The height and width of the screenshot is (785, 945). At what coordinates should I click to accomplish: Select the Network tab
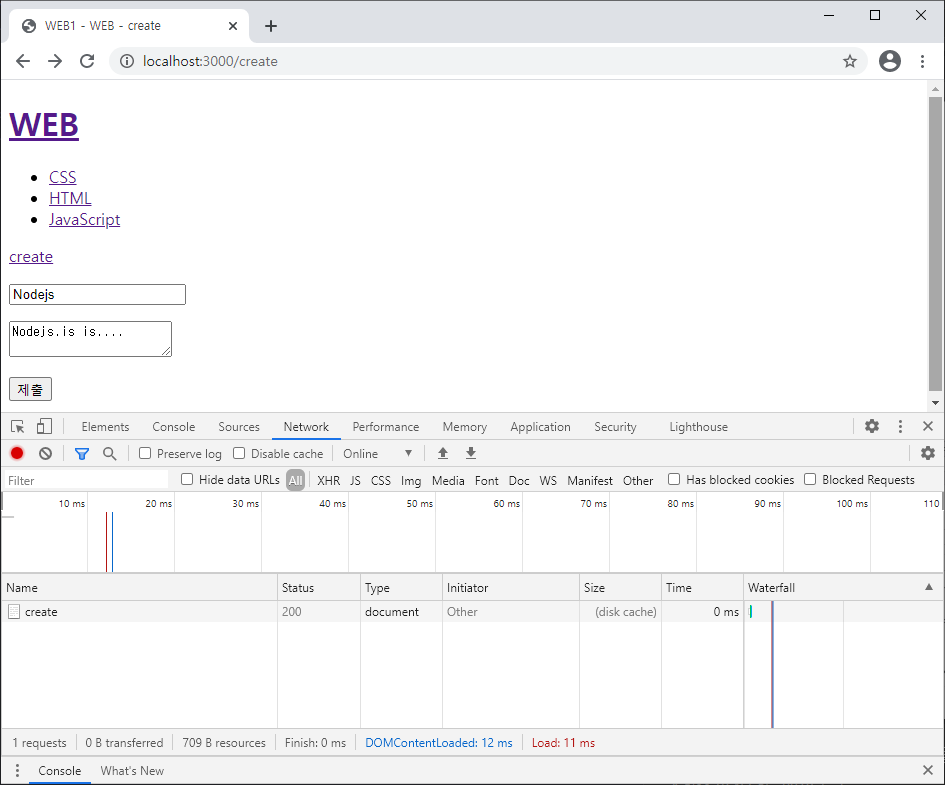[306, 427]
